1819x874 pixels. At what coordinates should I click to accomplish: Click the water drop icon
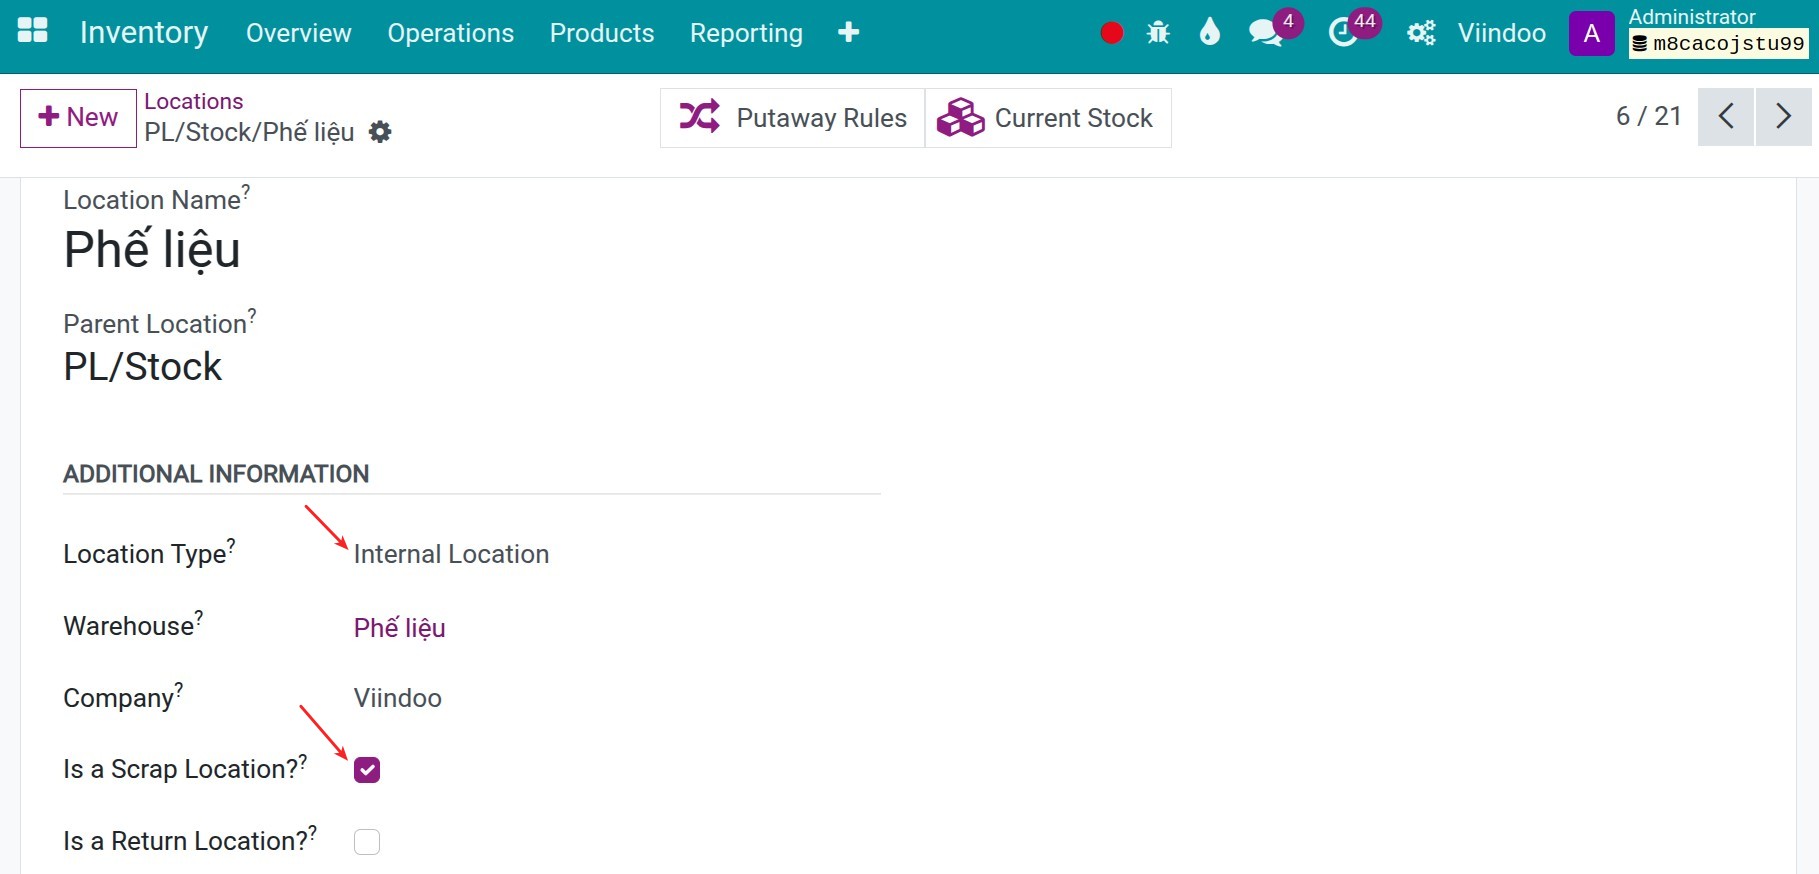[x=1210, y=33]
